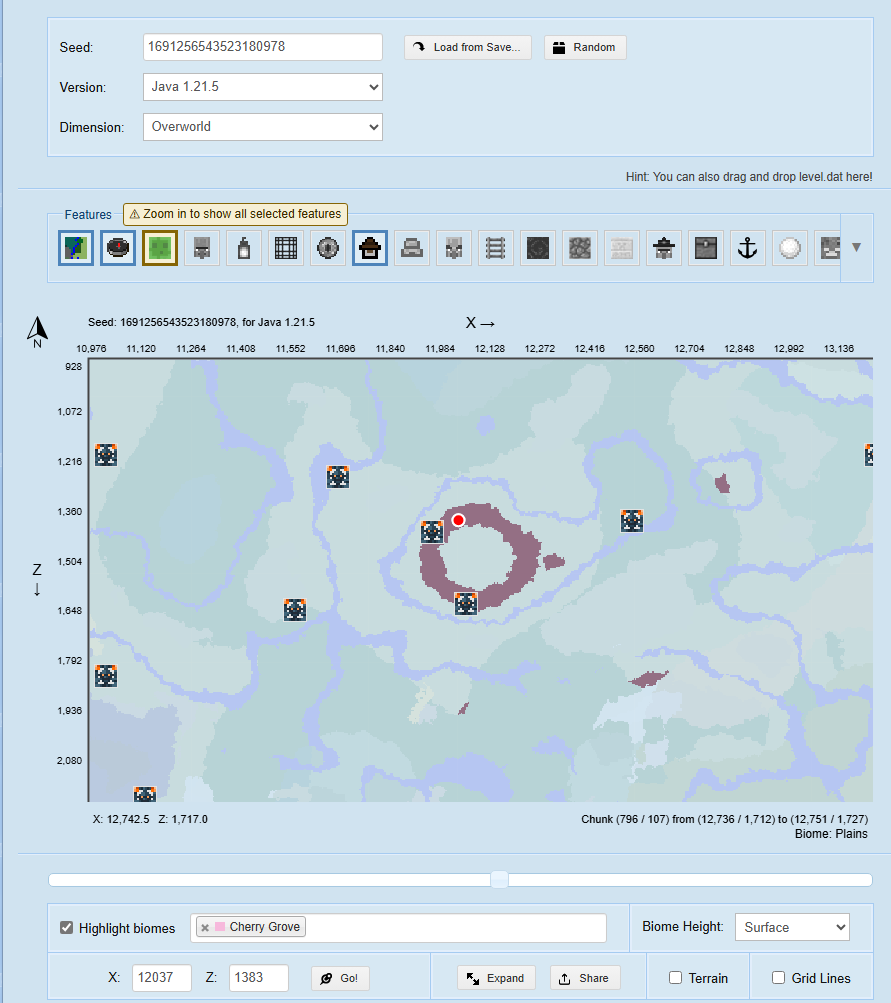Image resolution: width=891 pixels, height=1003 pixels.
Task: Enable the faded pale brick feature icon
Action: pyautogui.click(x=622, y=248)
